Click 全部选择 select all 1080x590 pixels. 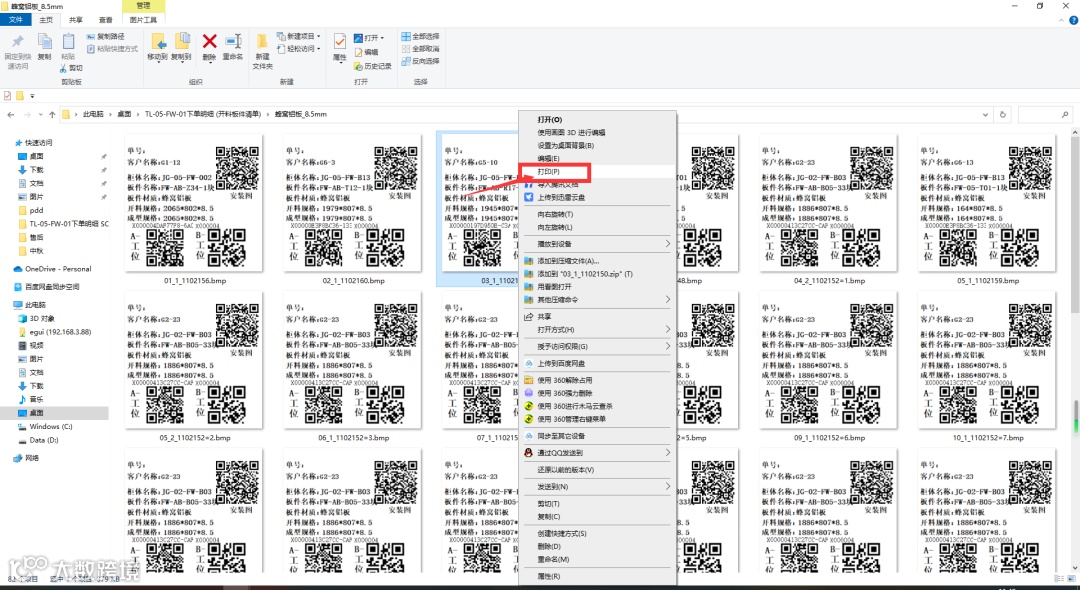tap(420, 36)
